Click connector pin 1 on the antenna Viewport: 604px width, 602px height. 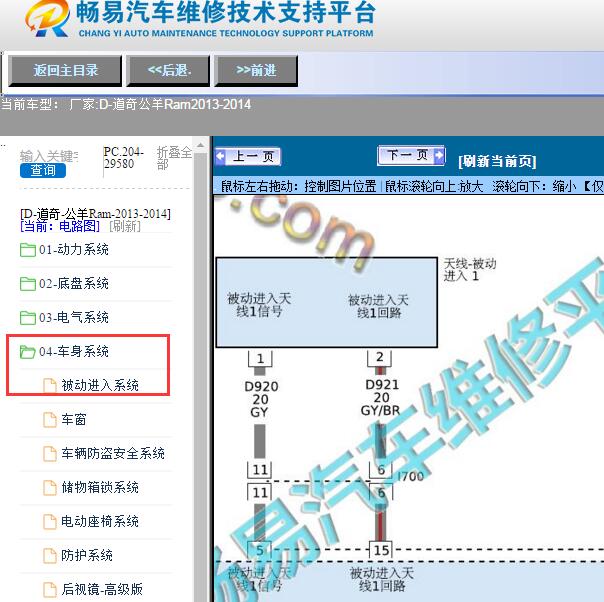(260, 359)
